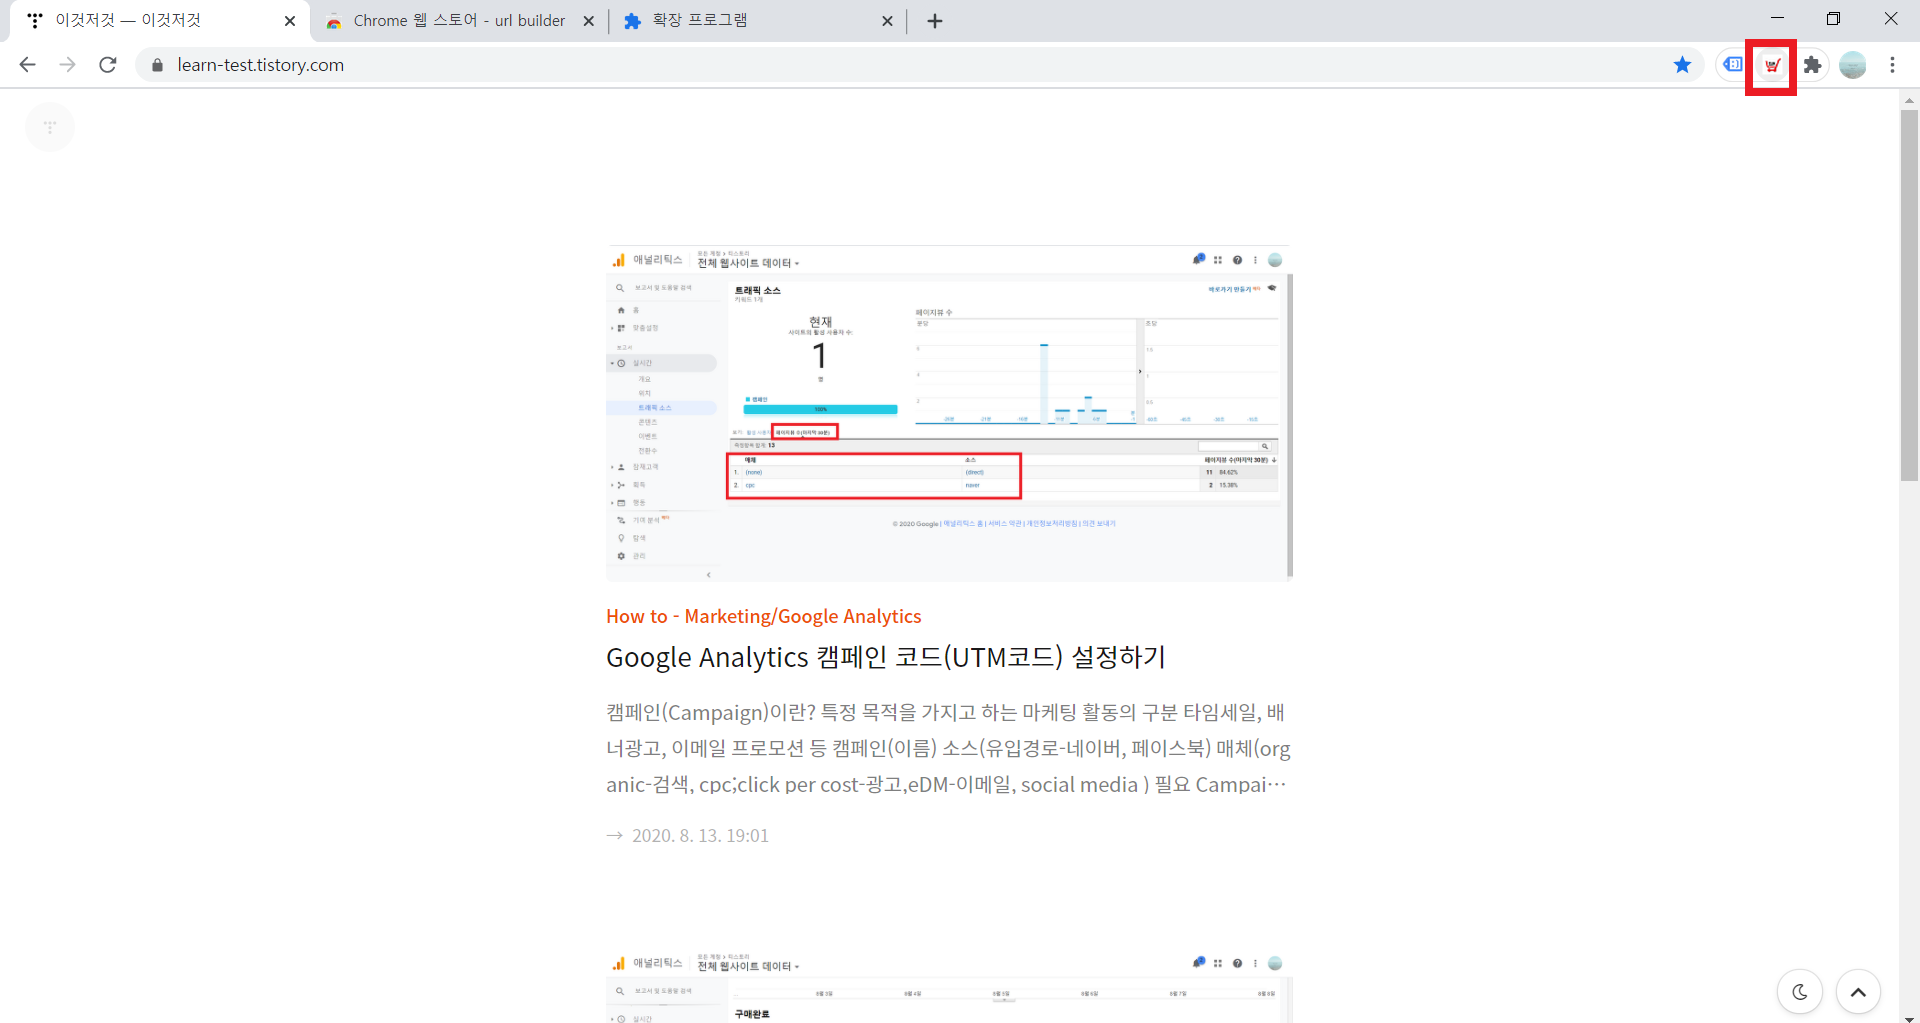Open the Extensions puzzle menu
Viewport: 1920px width, 1023px height.
(1812, 65)
